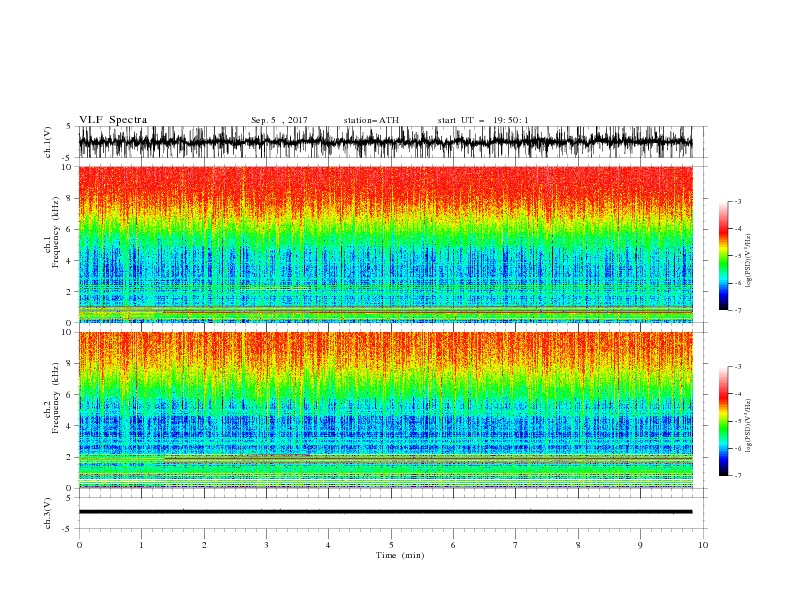The width and height of the screenshot is (792, 612).
Task: Click the ch.1 voltage waveform trace panel
Action: [x=385, y=142]
